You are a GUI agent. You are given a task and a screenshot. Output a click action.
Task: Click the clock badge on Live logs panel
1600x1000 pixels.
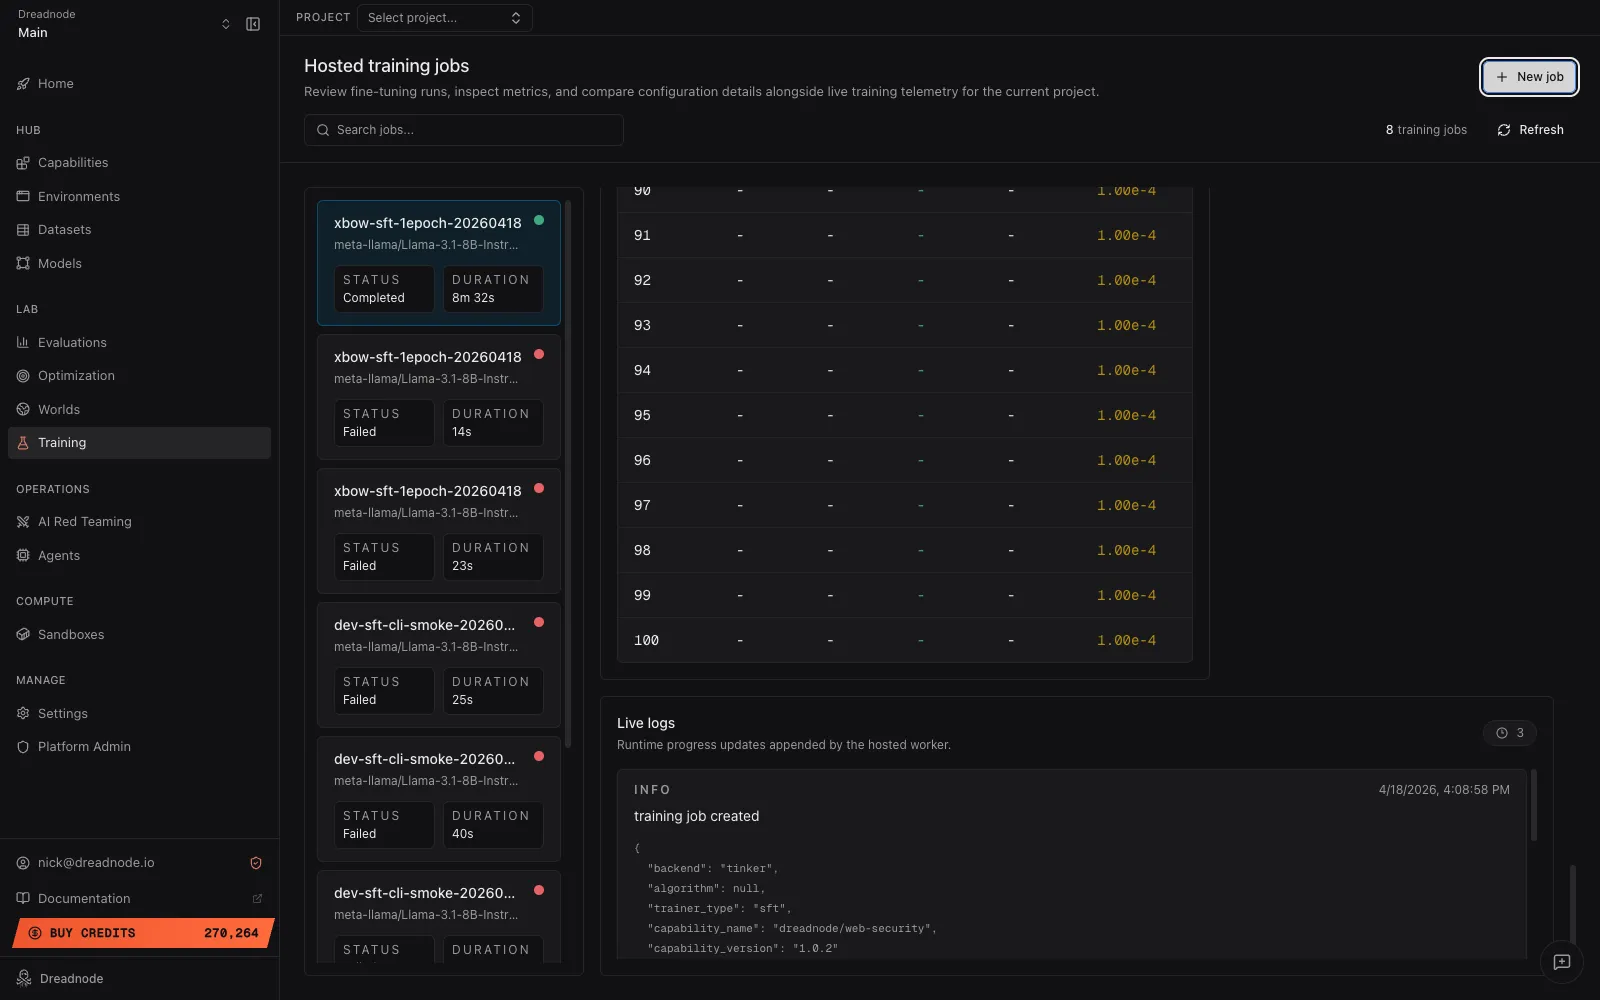pyautogui.click(x=1510, y=732)
